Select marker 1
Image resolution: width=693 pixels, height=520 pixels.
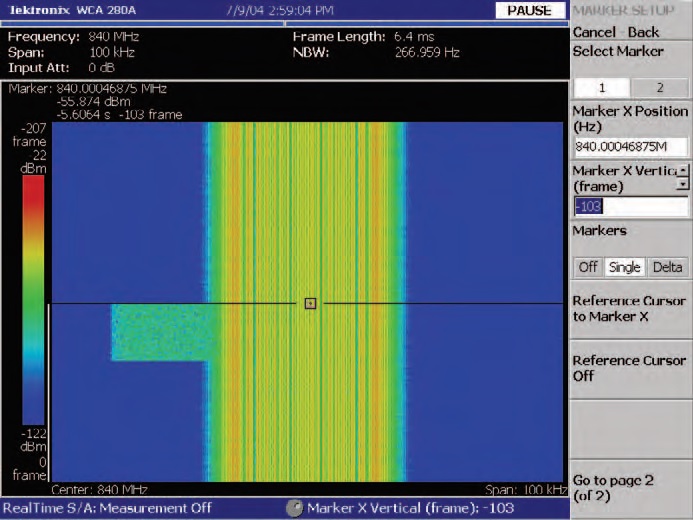[x=601, y=88]
